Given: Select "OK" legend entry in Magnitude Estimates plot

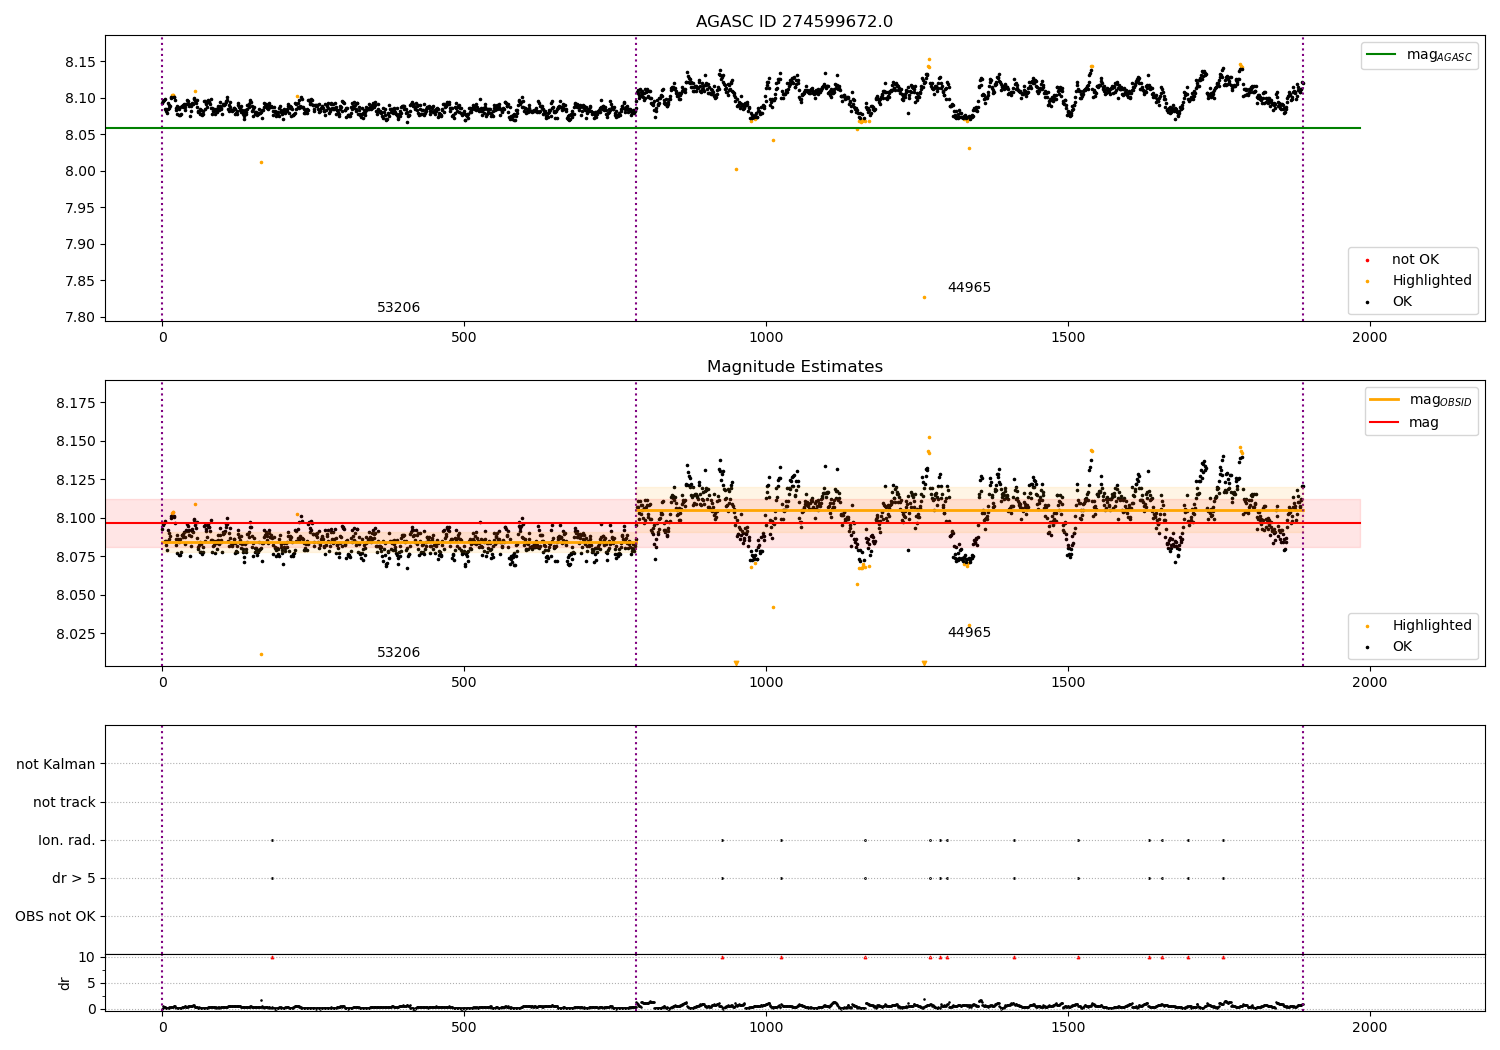Looking at the screenshot, I should pyautogui.click(x=1402, y=647).
